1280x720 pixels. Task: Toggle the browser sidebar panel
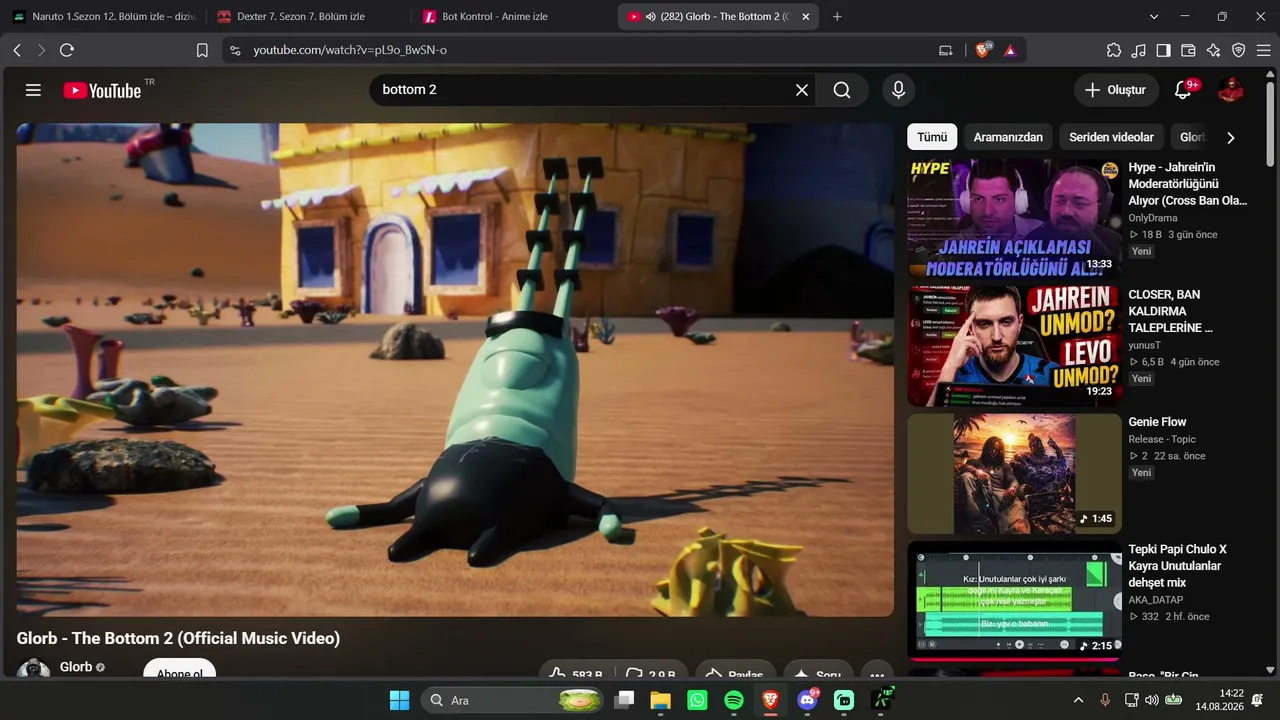tap(1164, 50)
